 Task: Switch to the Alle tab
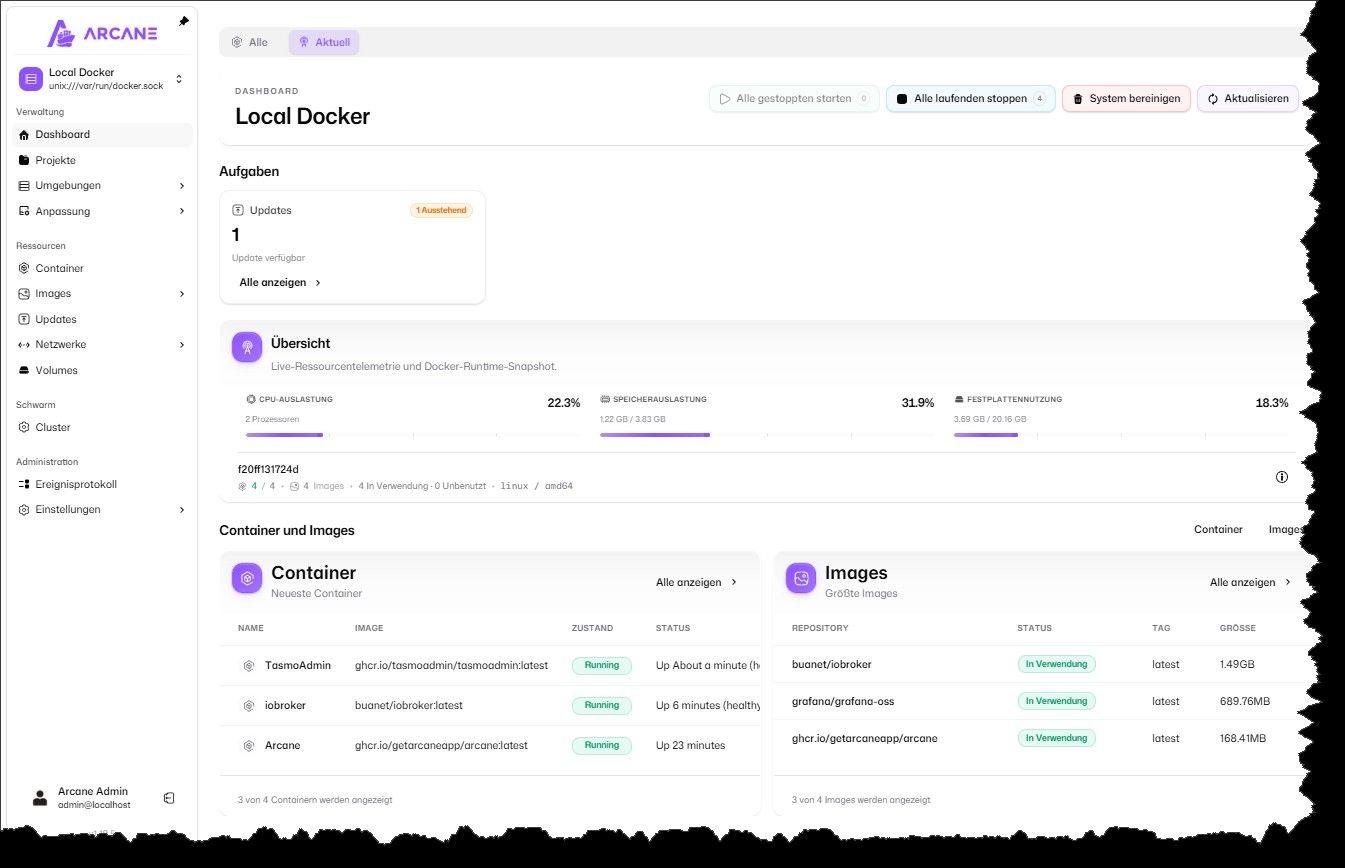point(250,42)
